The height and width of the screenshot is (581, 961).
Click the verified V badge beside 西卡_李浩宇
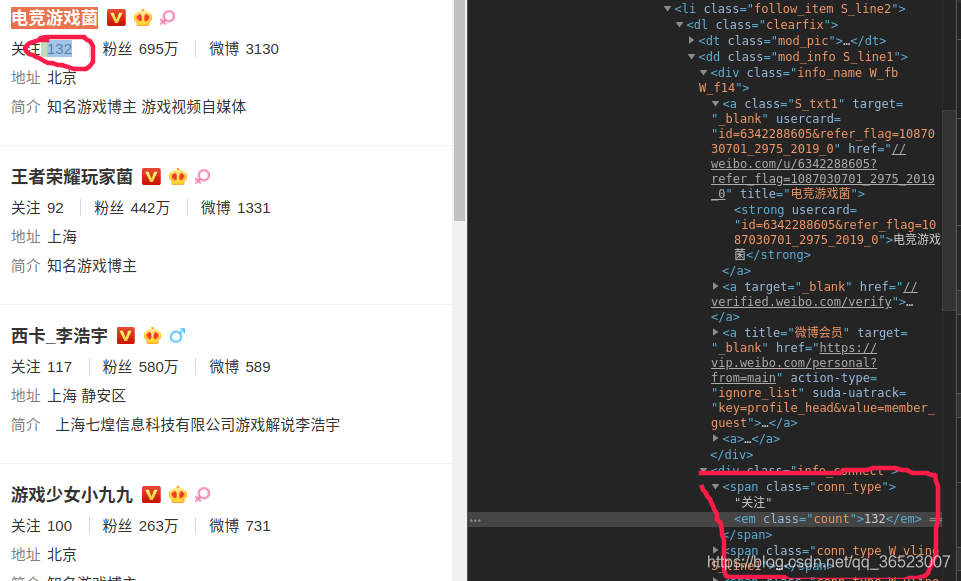pyautogui.click(x=126, y=335)
